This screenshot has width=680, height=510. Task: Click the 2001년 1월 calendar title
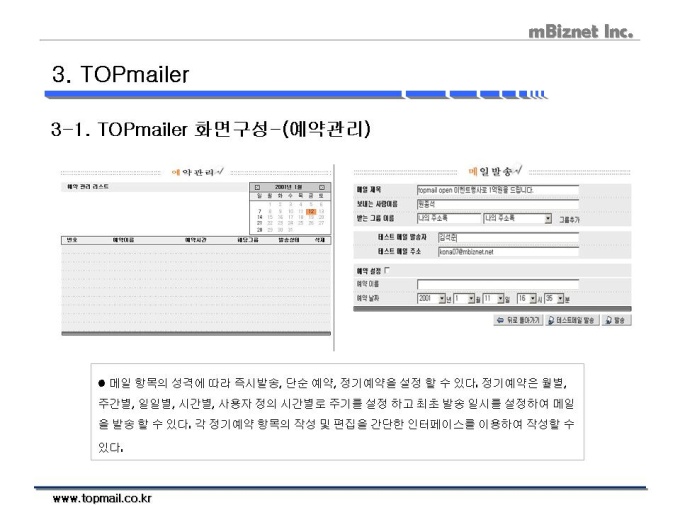coord(289,187)
